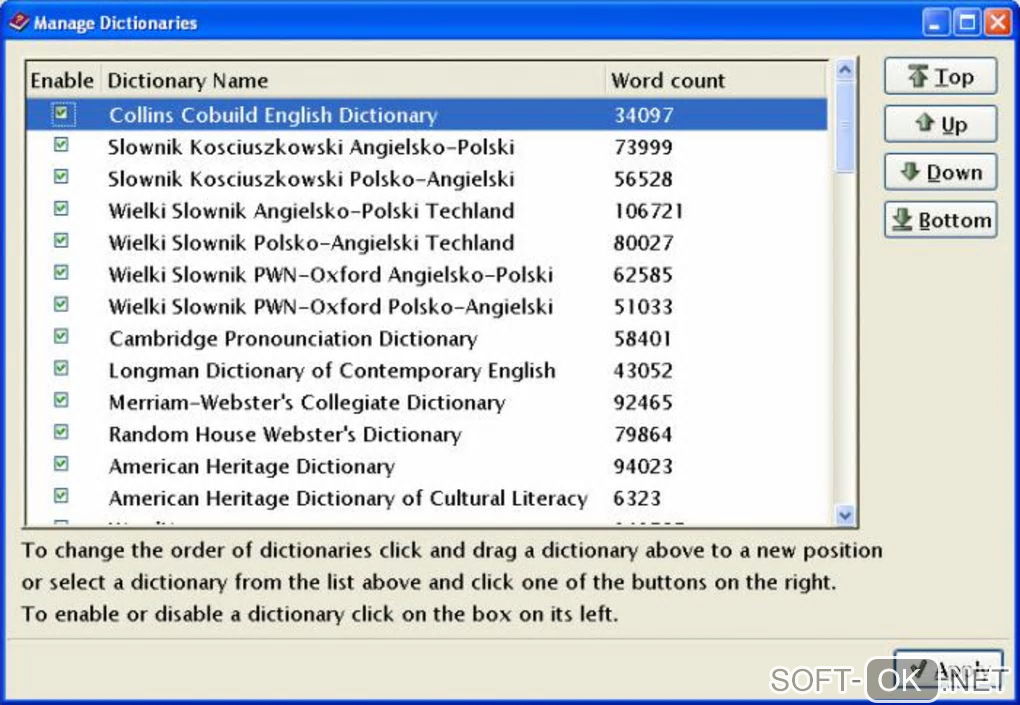The width and height of the screenshot is (1020, 705).
Task: Select Wielki Slownik Angielsko-Polski Techland name
Action: pyautogui.click(x=311, y=211)
